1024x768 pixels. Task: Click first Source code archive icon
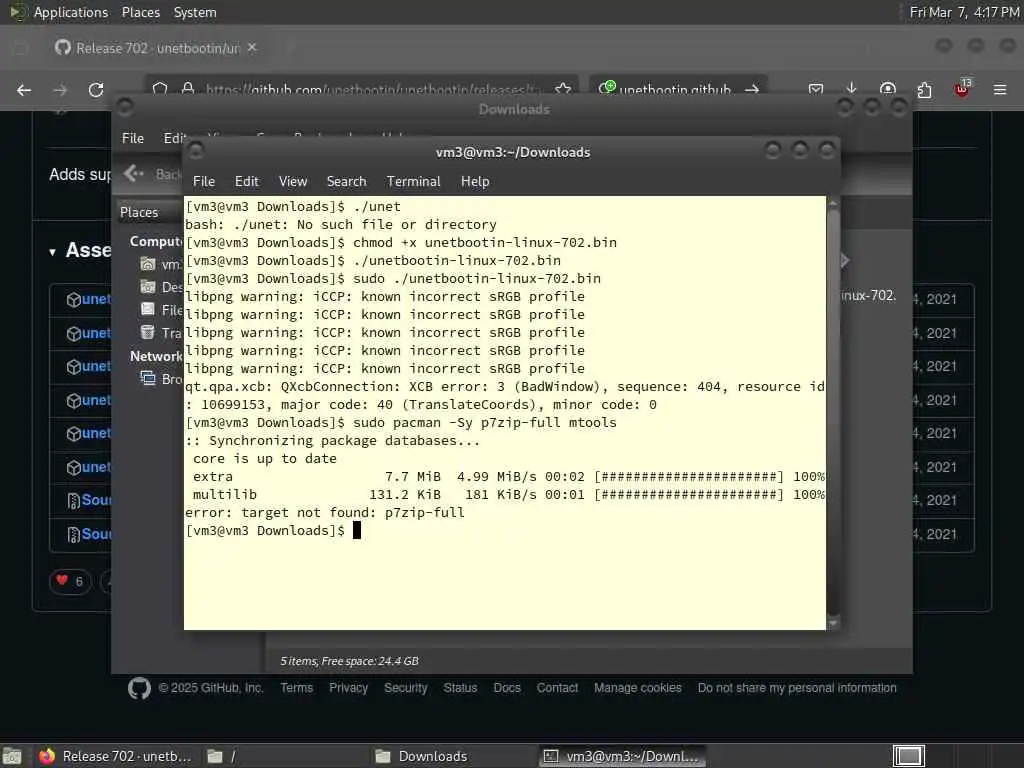(x=74, y=501)
